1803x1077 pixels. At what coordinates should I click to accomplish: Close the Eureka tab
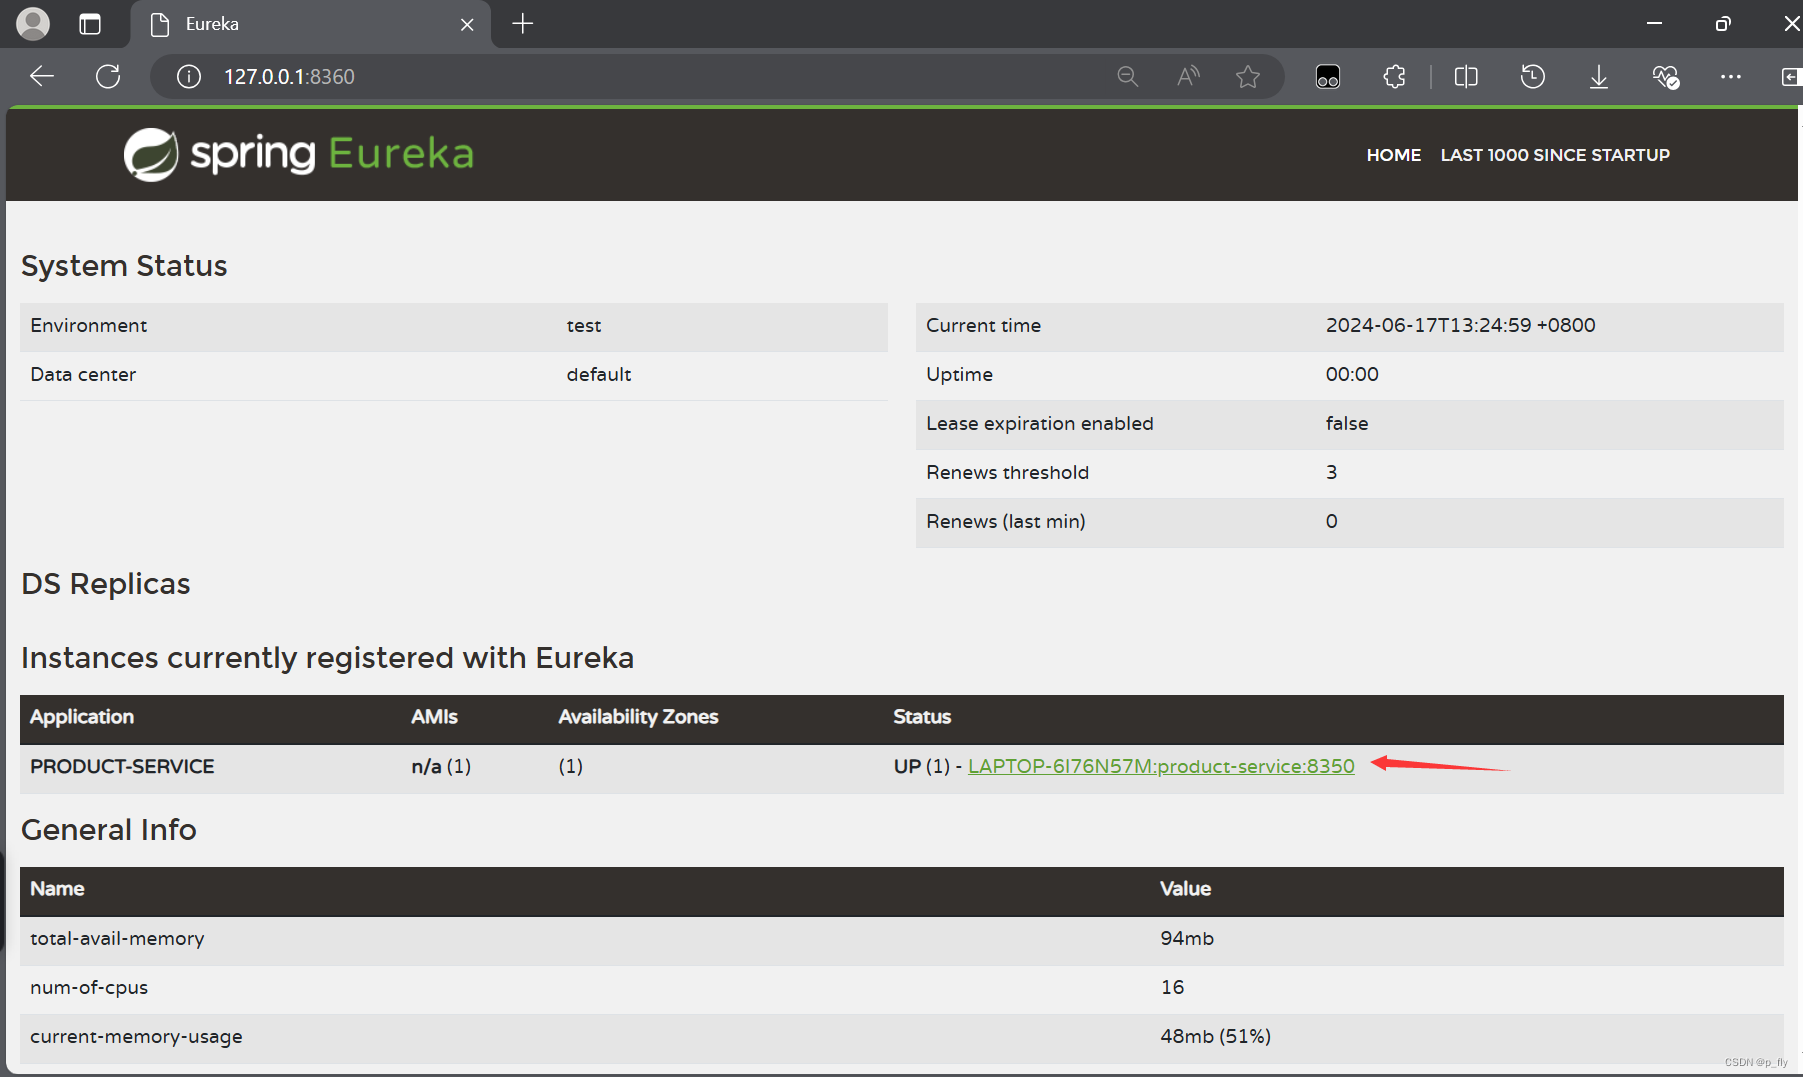(x=467, y=24)
